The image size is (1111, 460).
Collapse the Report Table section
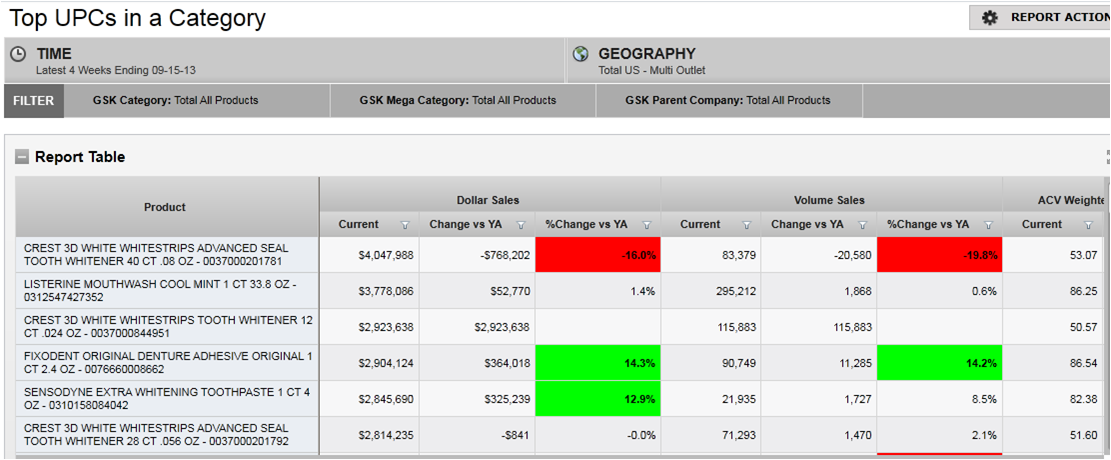(21, 157)
